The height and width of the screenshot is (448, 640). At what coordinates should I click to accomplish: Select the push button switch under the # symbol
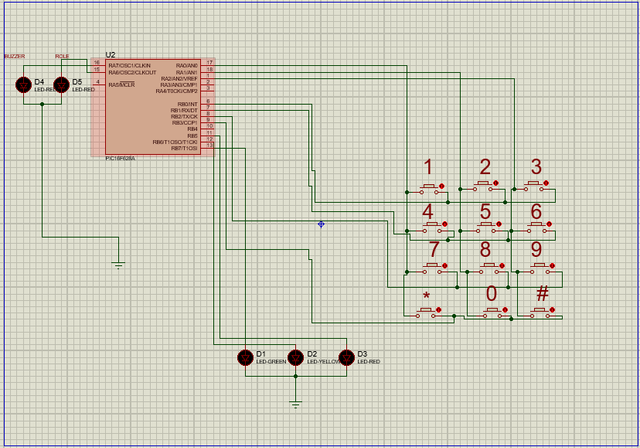[542, 313]
